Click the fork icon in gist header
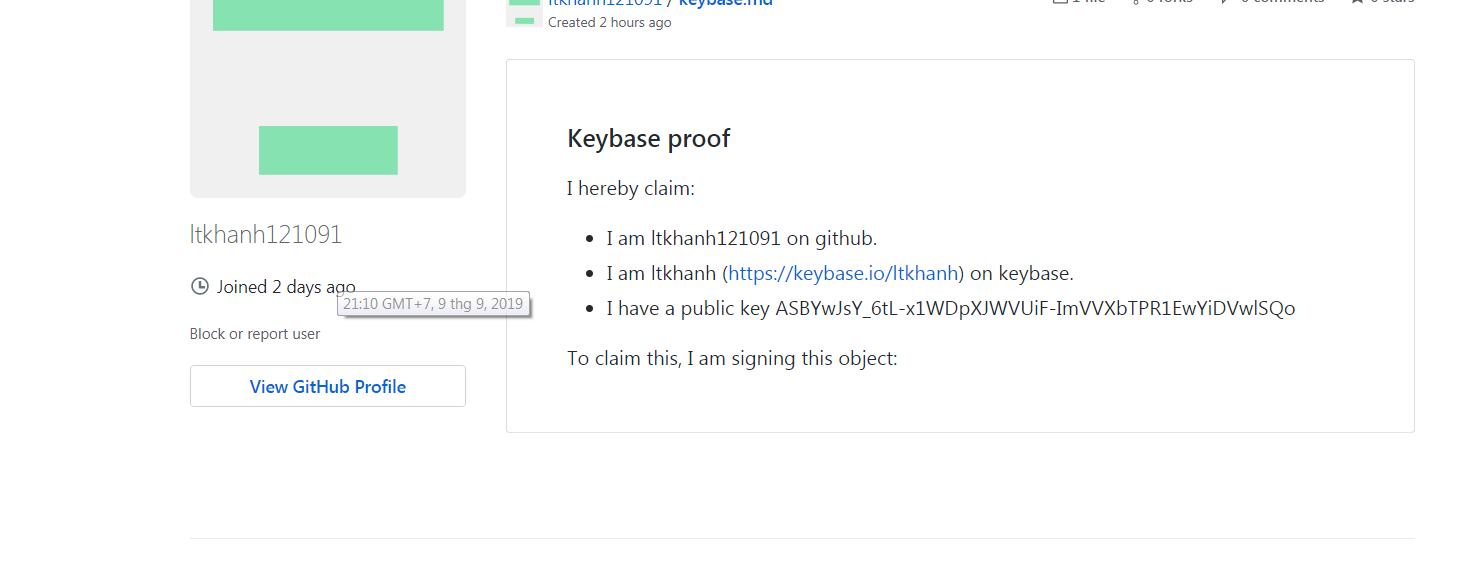Screen dimensions: 1471x566 1136,2
